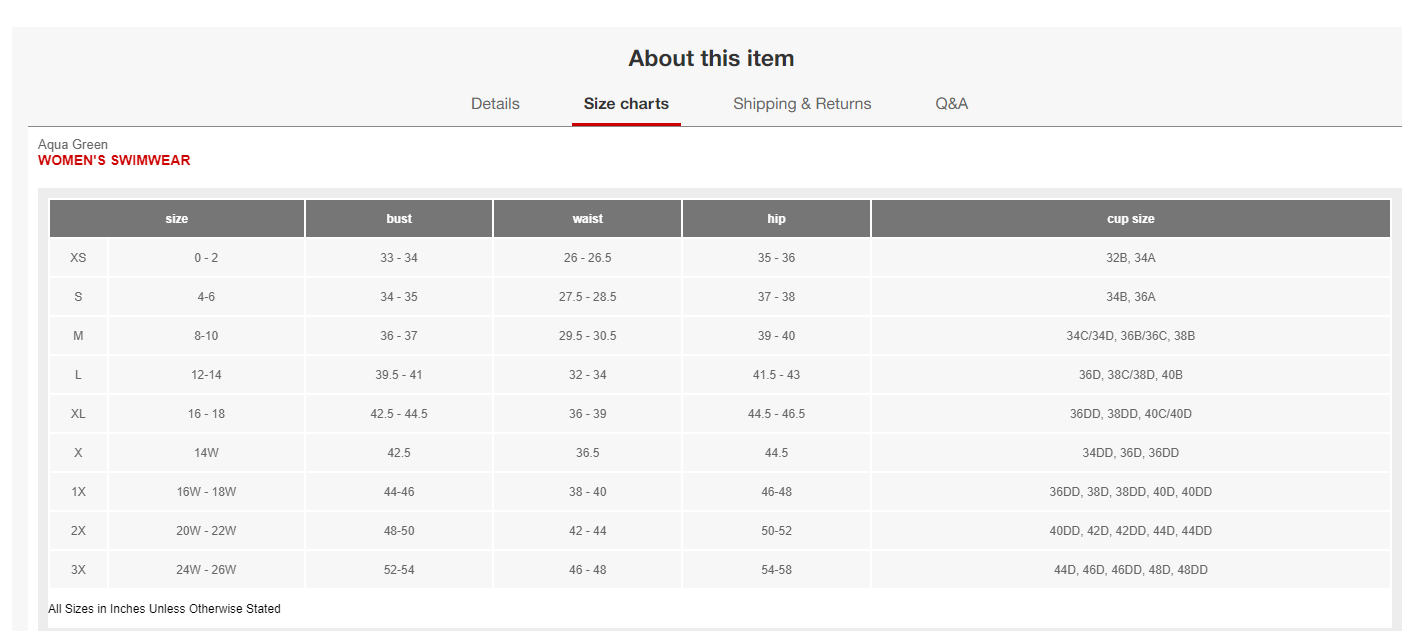
Task: Click waist value '29.5 - 30.5'
Action: point(588,336)
